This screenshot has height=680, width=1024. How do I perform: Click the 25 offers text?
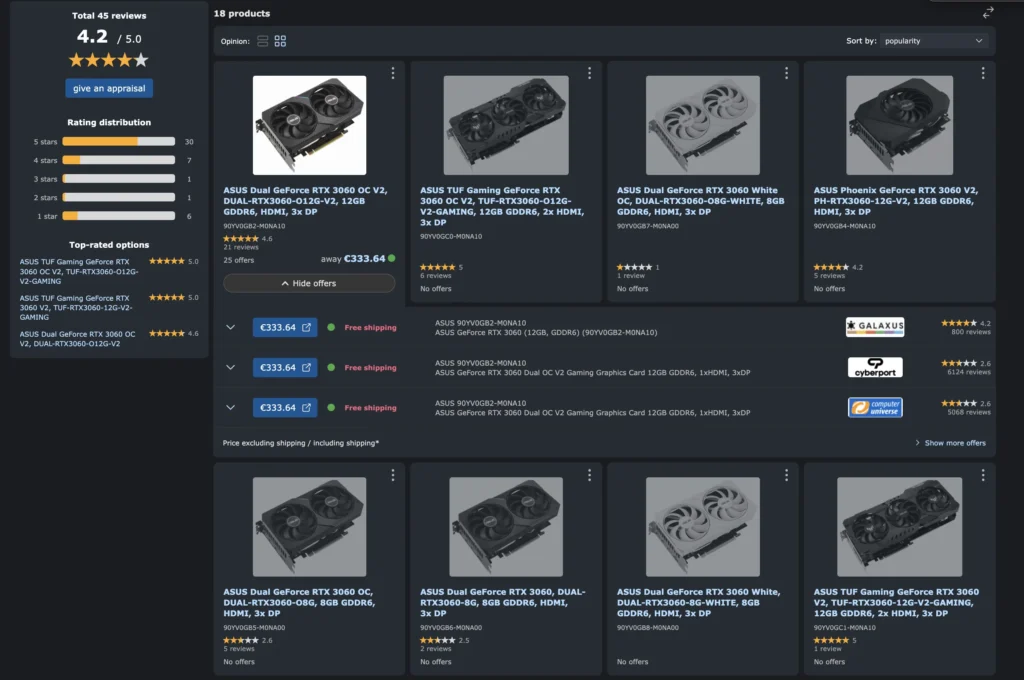(x=238, y=260)
